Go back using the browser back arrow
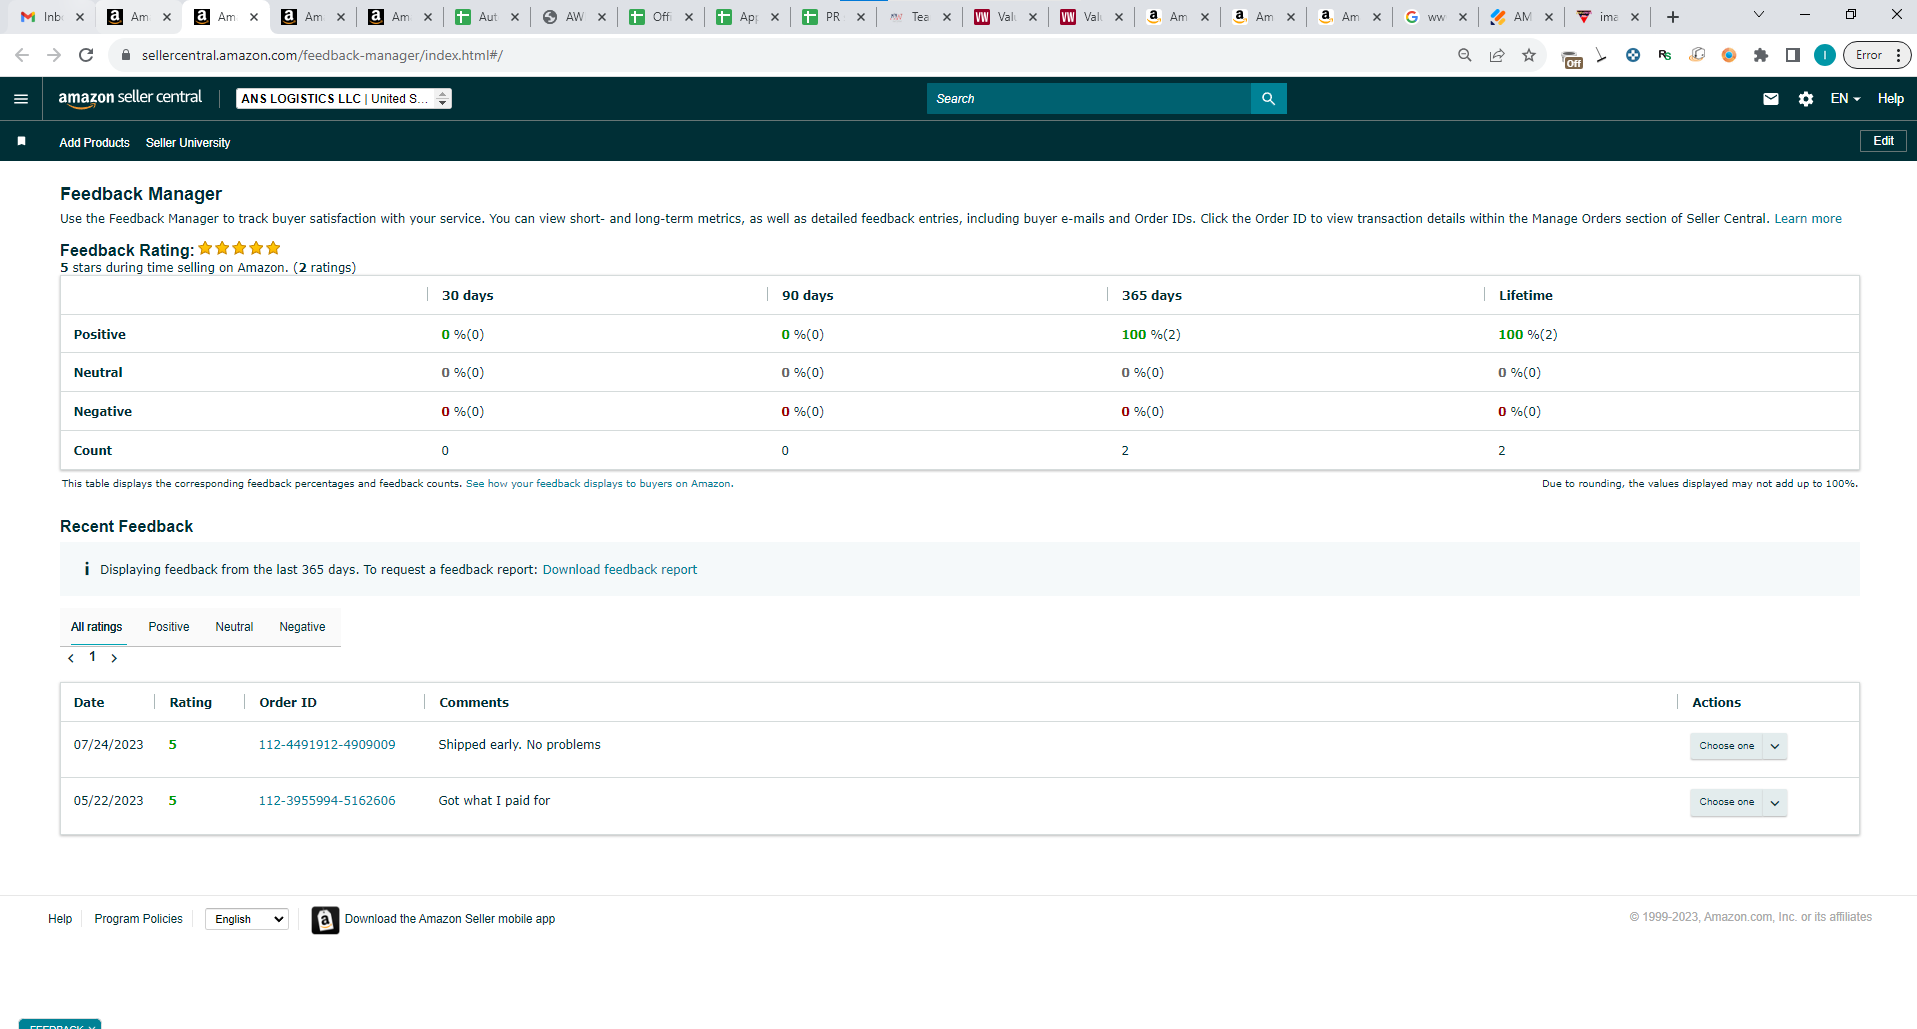1917x1029 pixels. [x=22, y=55]
